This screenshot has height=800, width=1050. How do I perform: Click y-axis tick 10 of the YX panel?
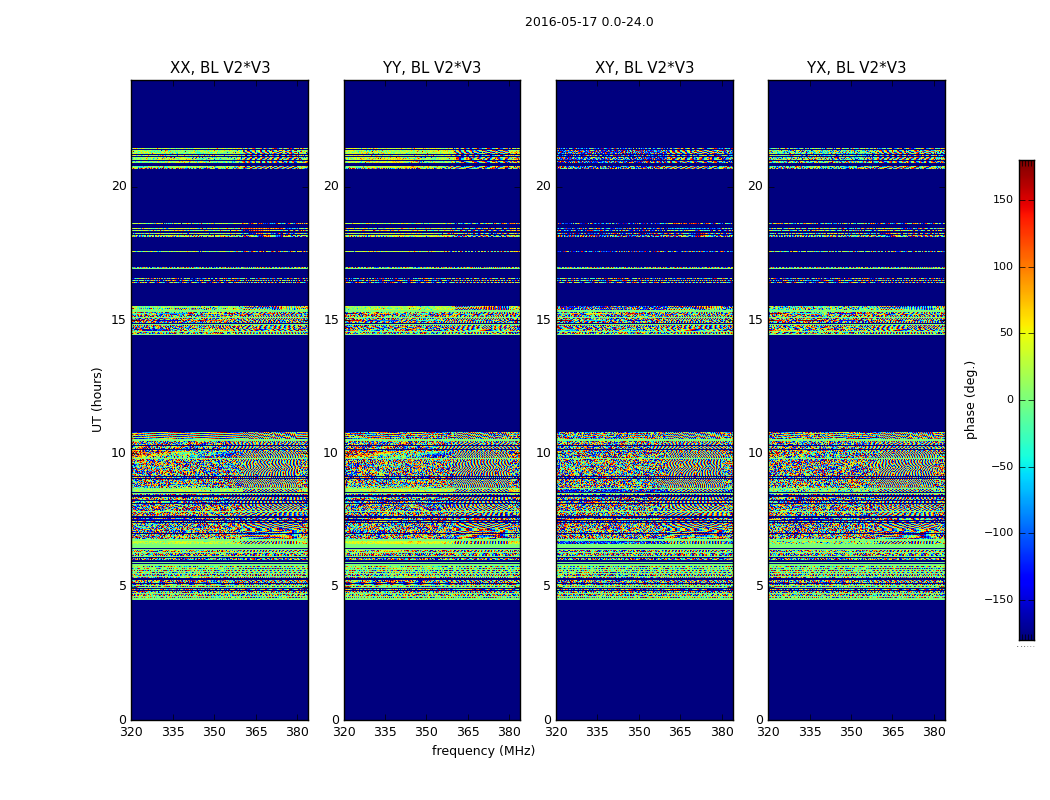pos(755,453)
